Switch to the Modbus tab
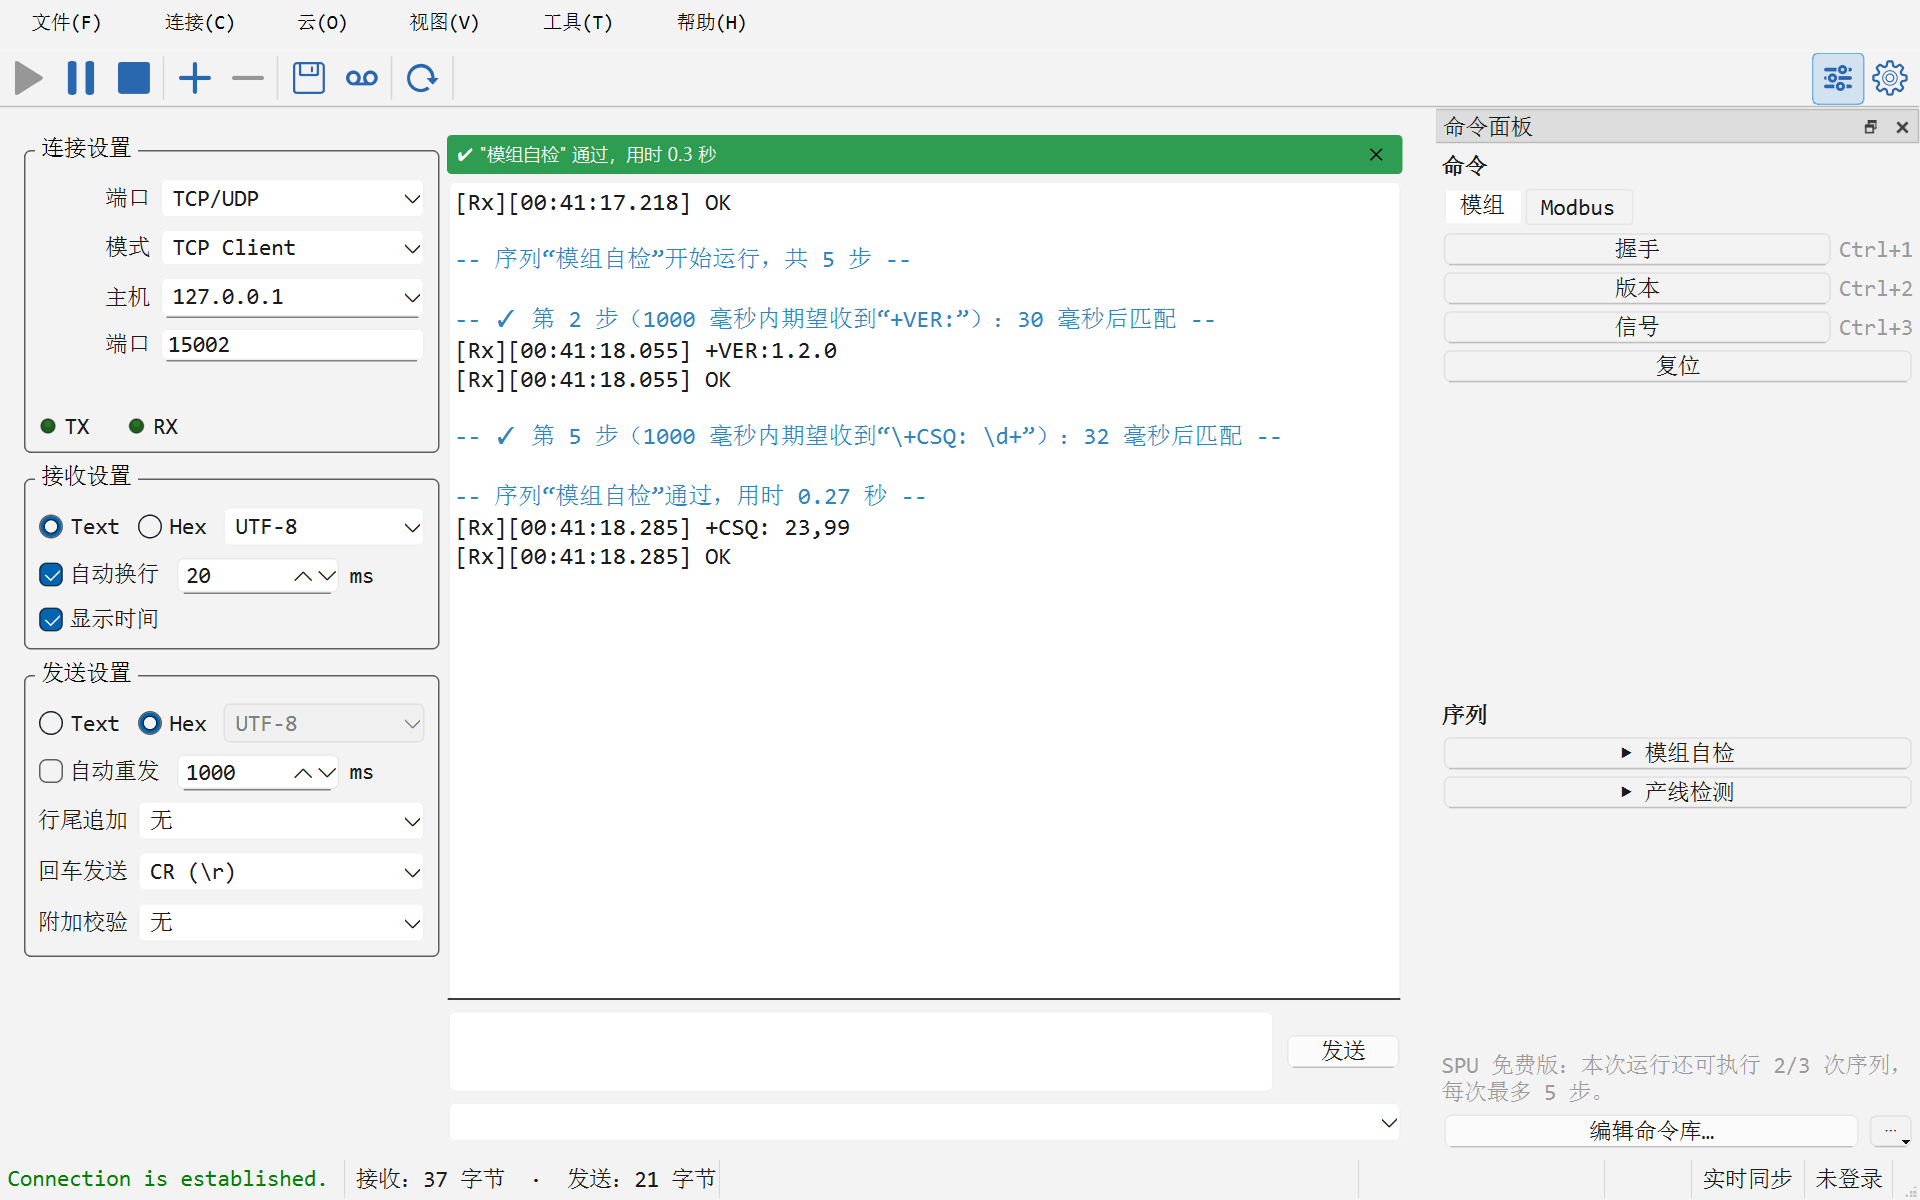Image resolution: width=1920 pixels, height=1200 pixels. tap(1577, 207)
